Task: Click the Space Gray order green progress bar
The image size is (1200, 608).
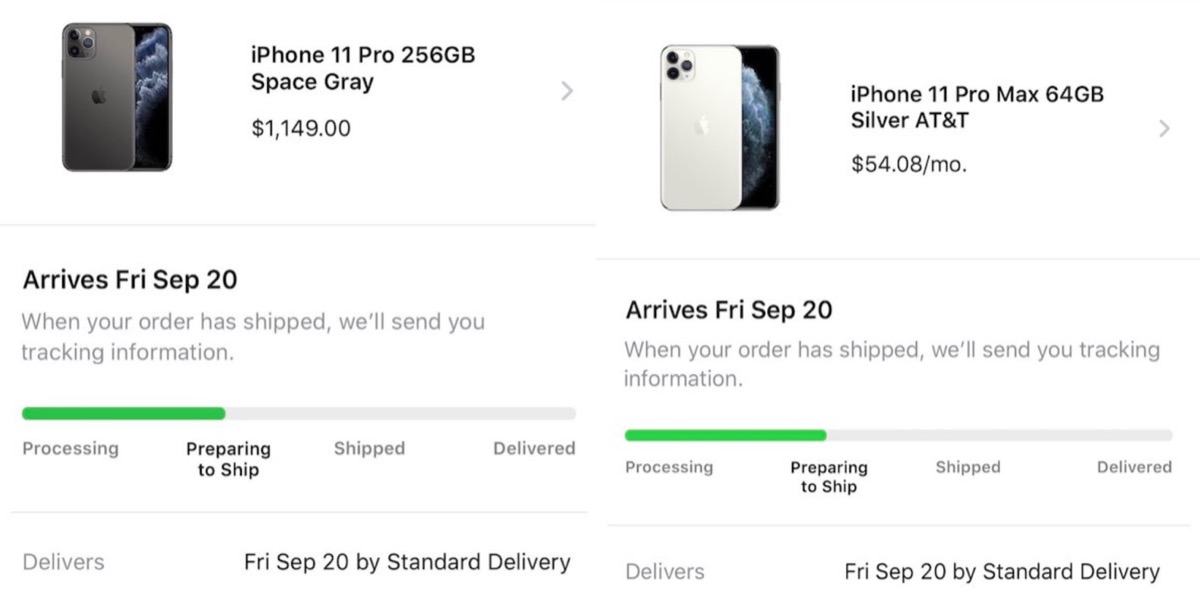Action: coord(124,413)
